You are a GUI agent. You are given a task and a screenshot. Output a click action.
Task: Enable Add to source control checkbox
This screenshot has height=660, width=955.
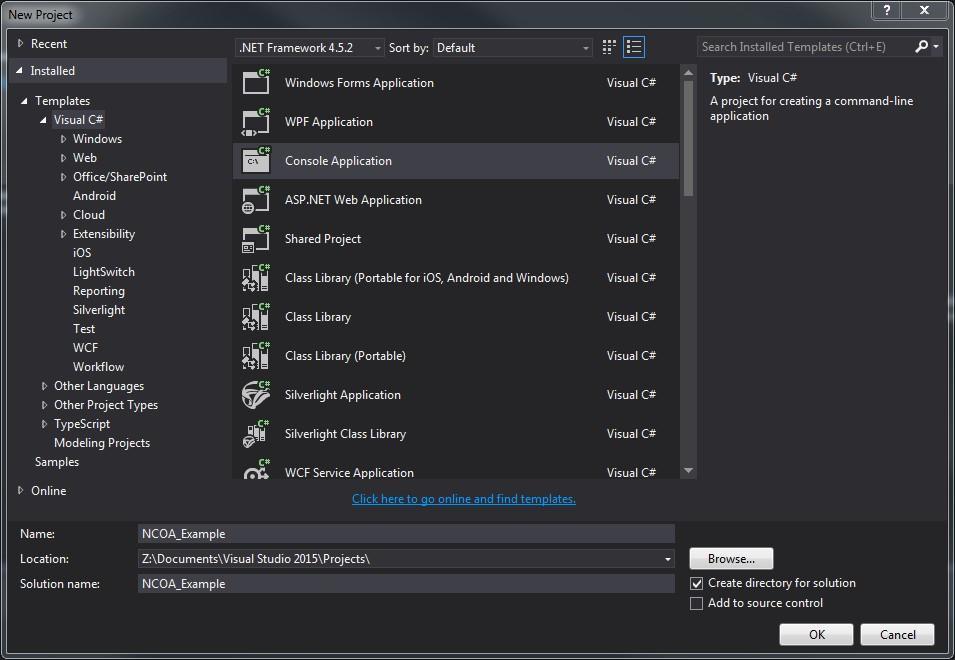(697, 603)
